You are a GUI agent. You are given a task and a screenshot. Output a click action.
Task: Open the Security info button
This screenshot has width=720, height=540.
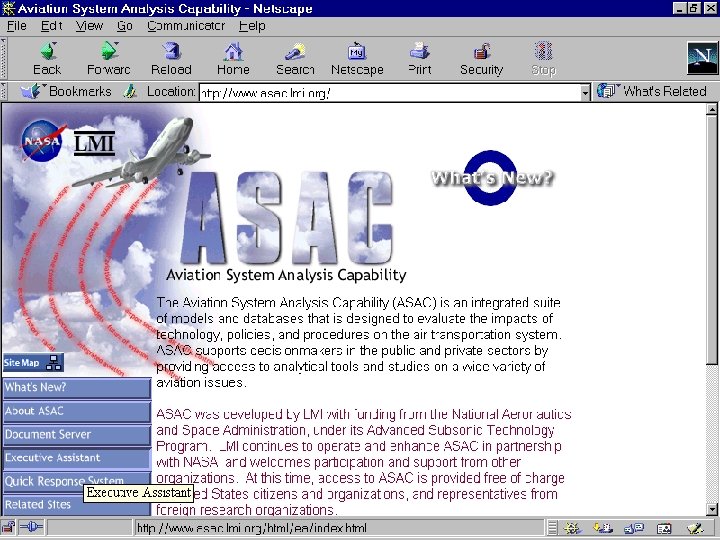(482, 58)
